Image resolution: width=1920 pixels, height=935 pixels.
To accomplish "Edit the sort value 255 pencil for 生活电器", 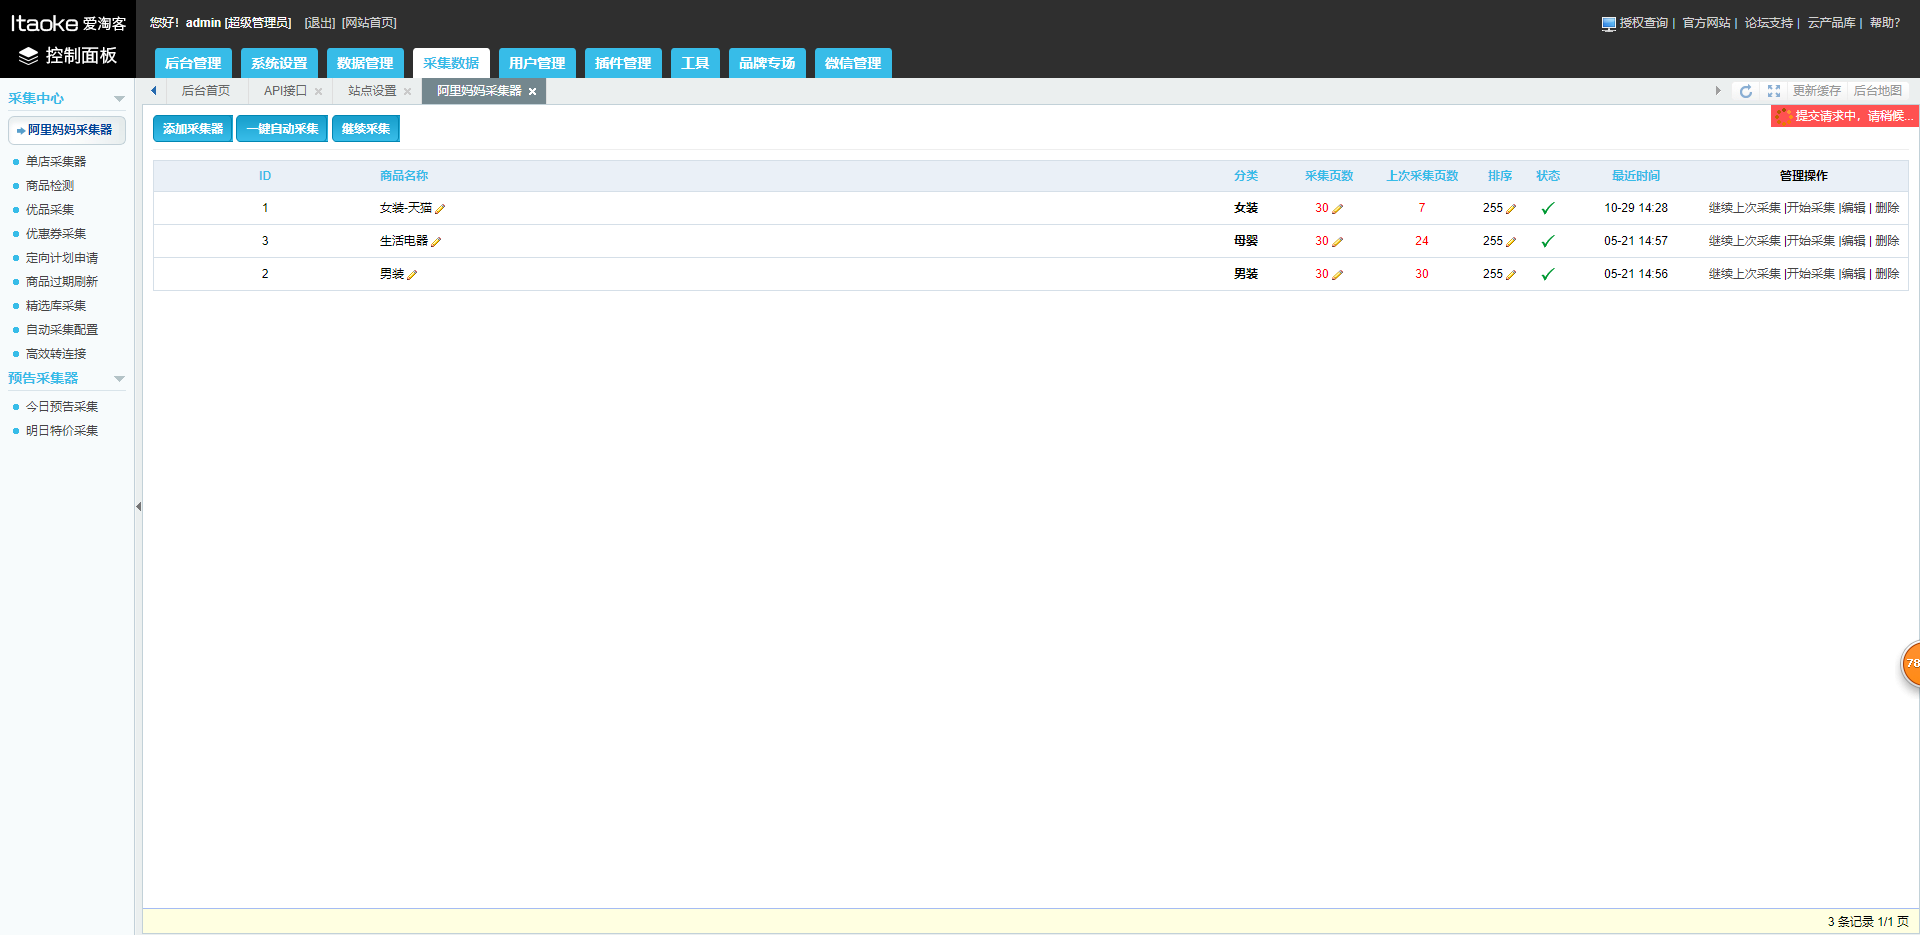I will point(1511,242).
